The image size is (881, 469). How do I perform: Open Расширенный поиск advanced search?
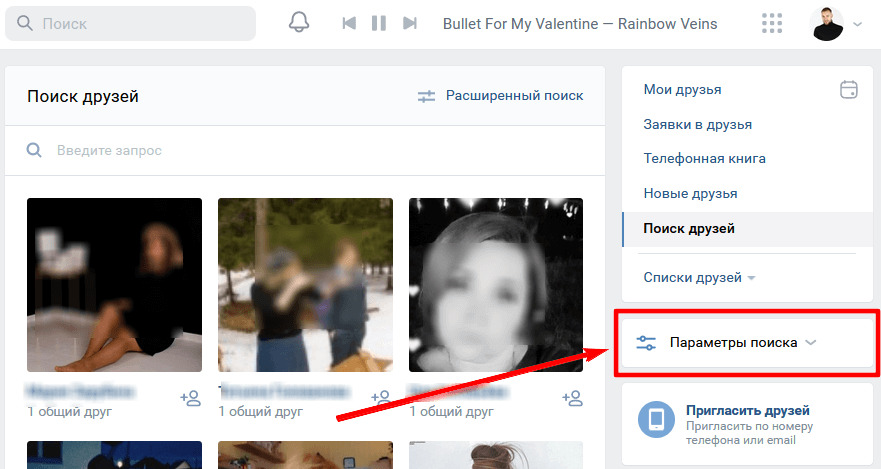coord(501,96)
